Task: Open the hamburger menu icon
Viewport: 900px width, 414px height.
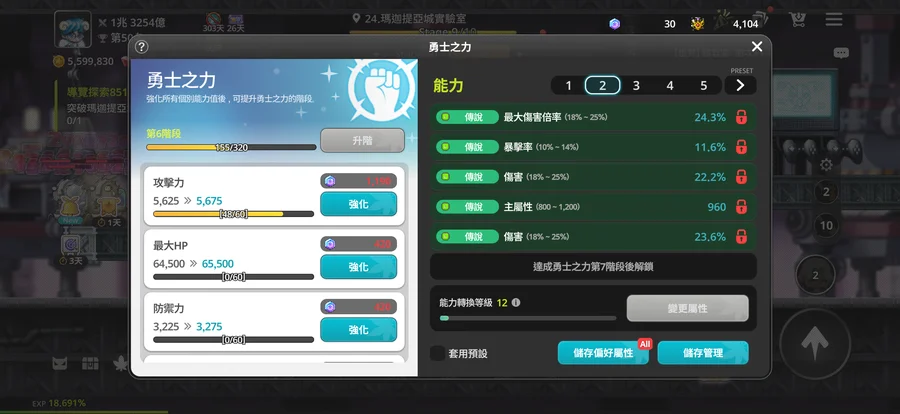Action: [834, 20]
